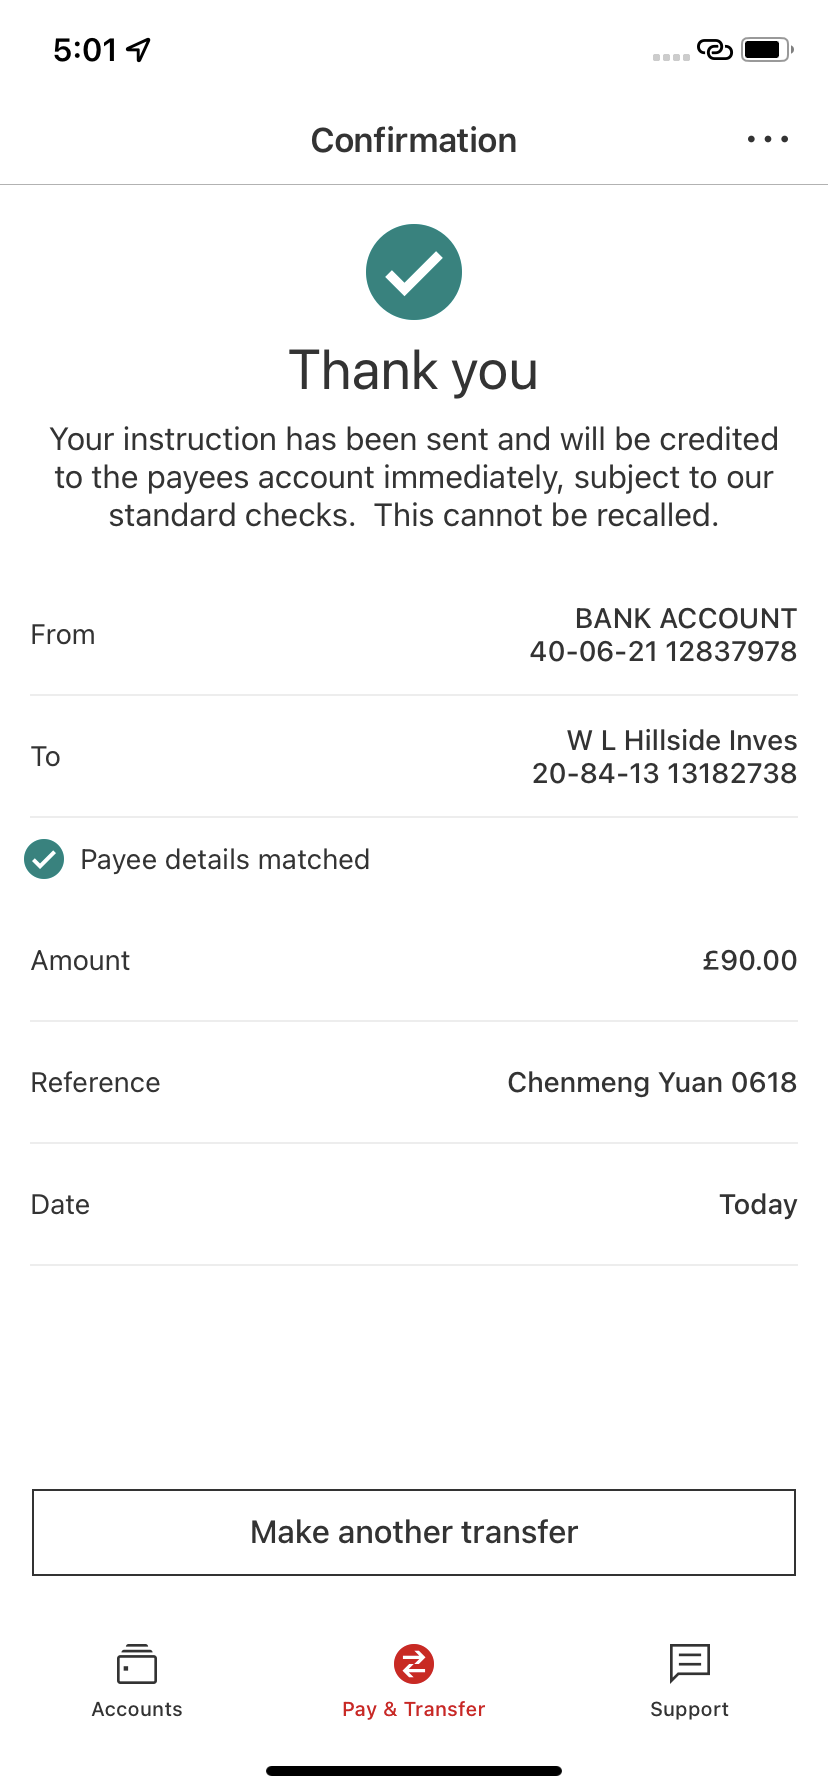Tap the hotspot link icon in status bar
Image resolution: width=828 pixels, height=1792 pixels.
714,49
